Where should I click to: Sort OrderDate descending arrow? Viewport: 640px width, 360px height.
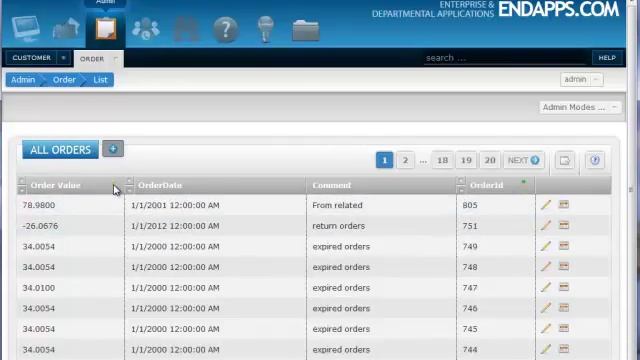point(129,190)
